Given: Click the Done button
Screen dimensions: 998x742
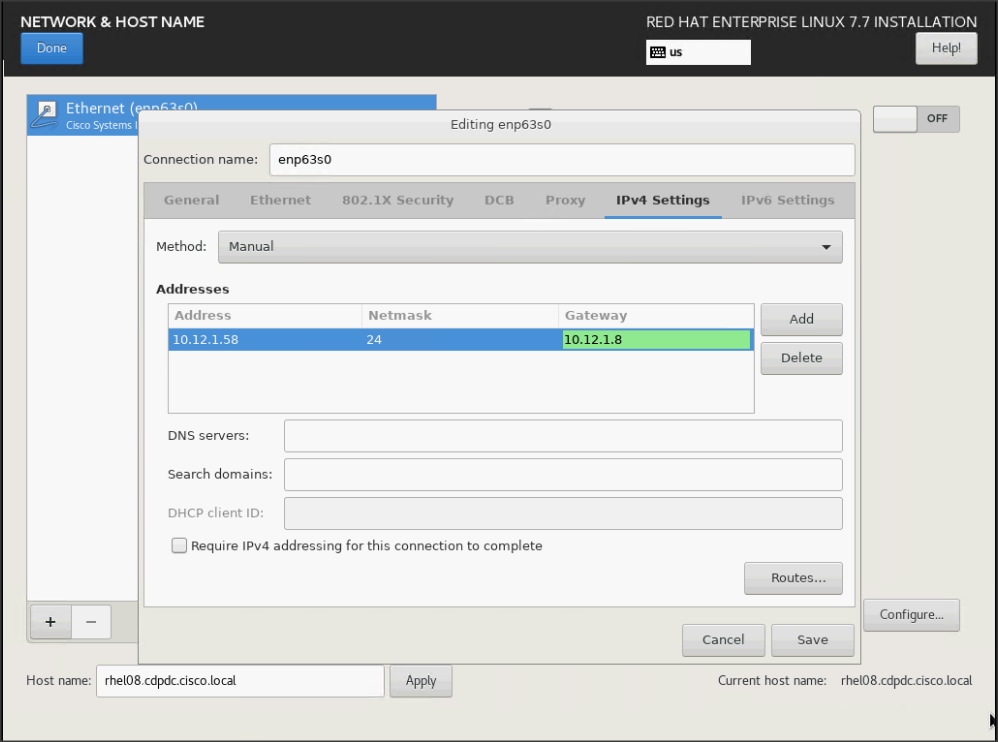Looking at the screenshot, I should click(52, 48).
